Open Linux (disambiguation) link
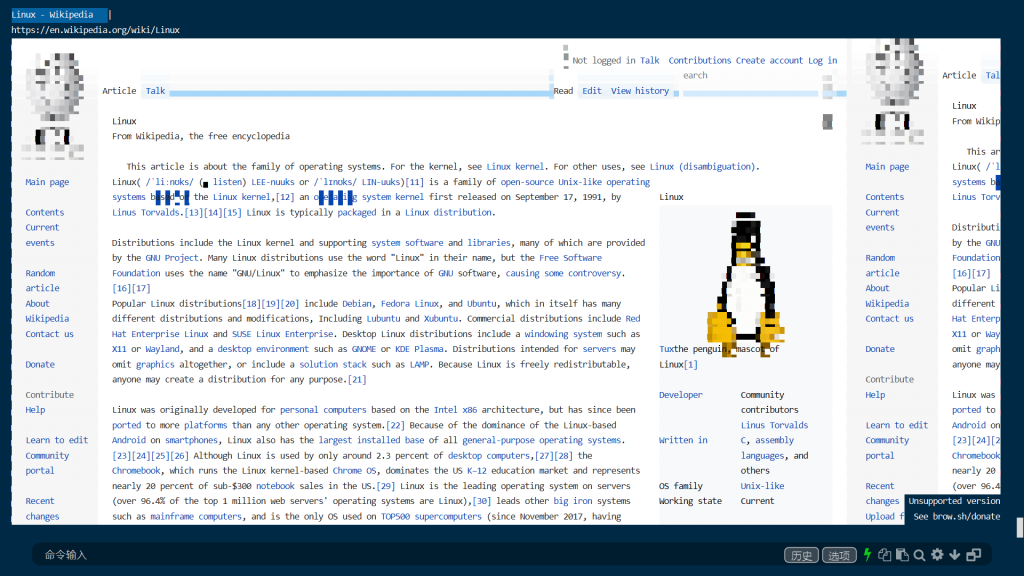Viewport: 1024px width, 576px height. (x=702, y=167)
